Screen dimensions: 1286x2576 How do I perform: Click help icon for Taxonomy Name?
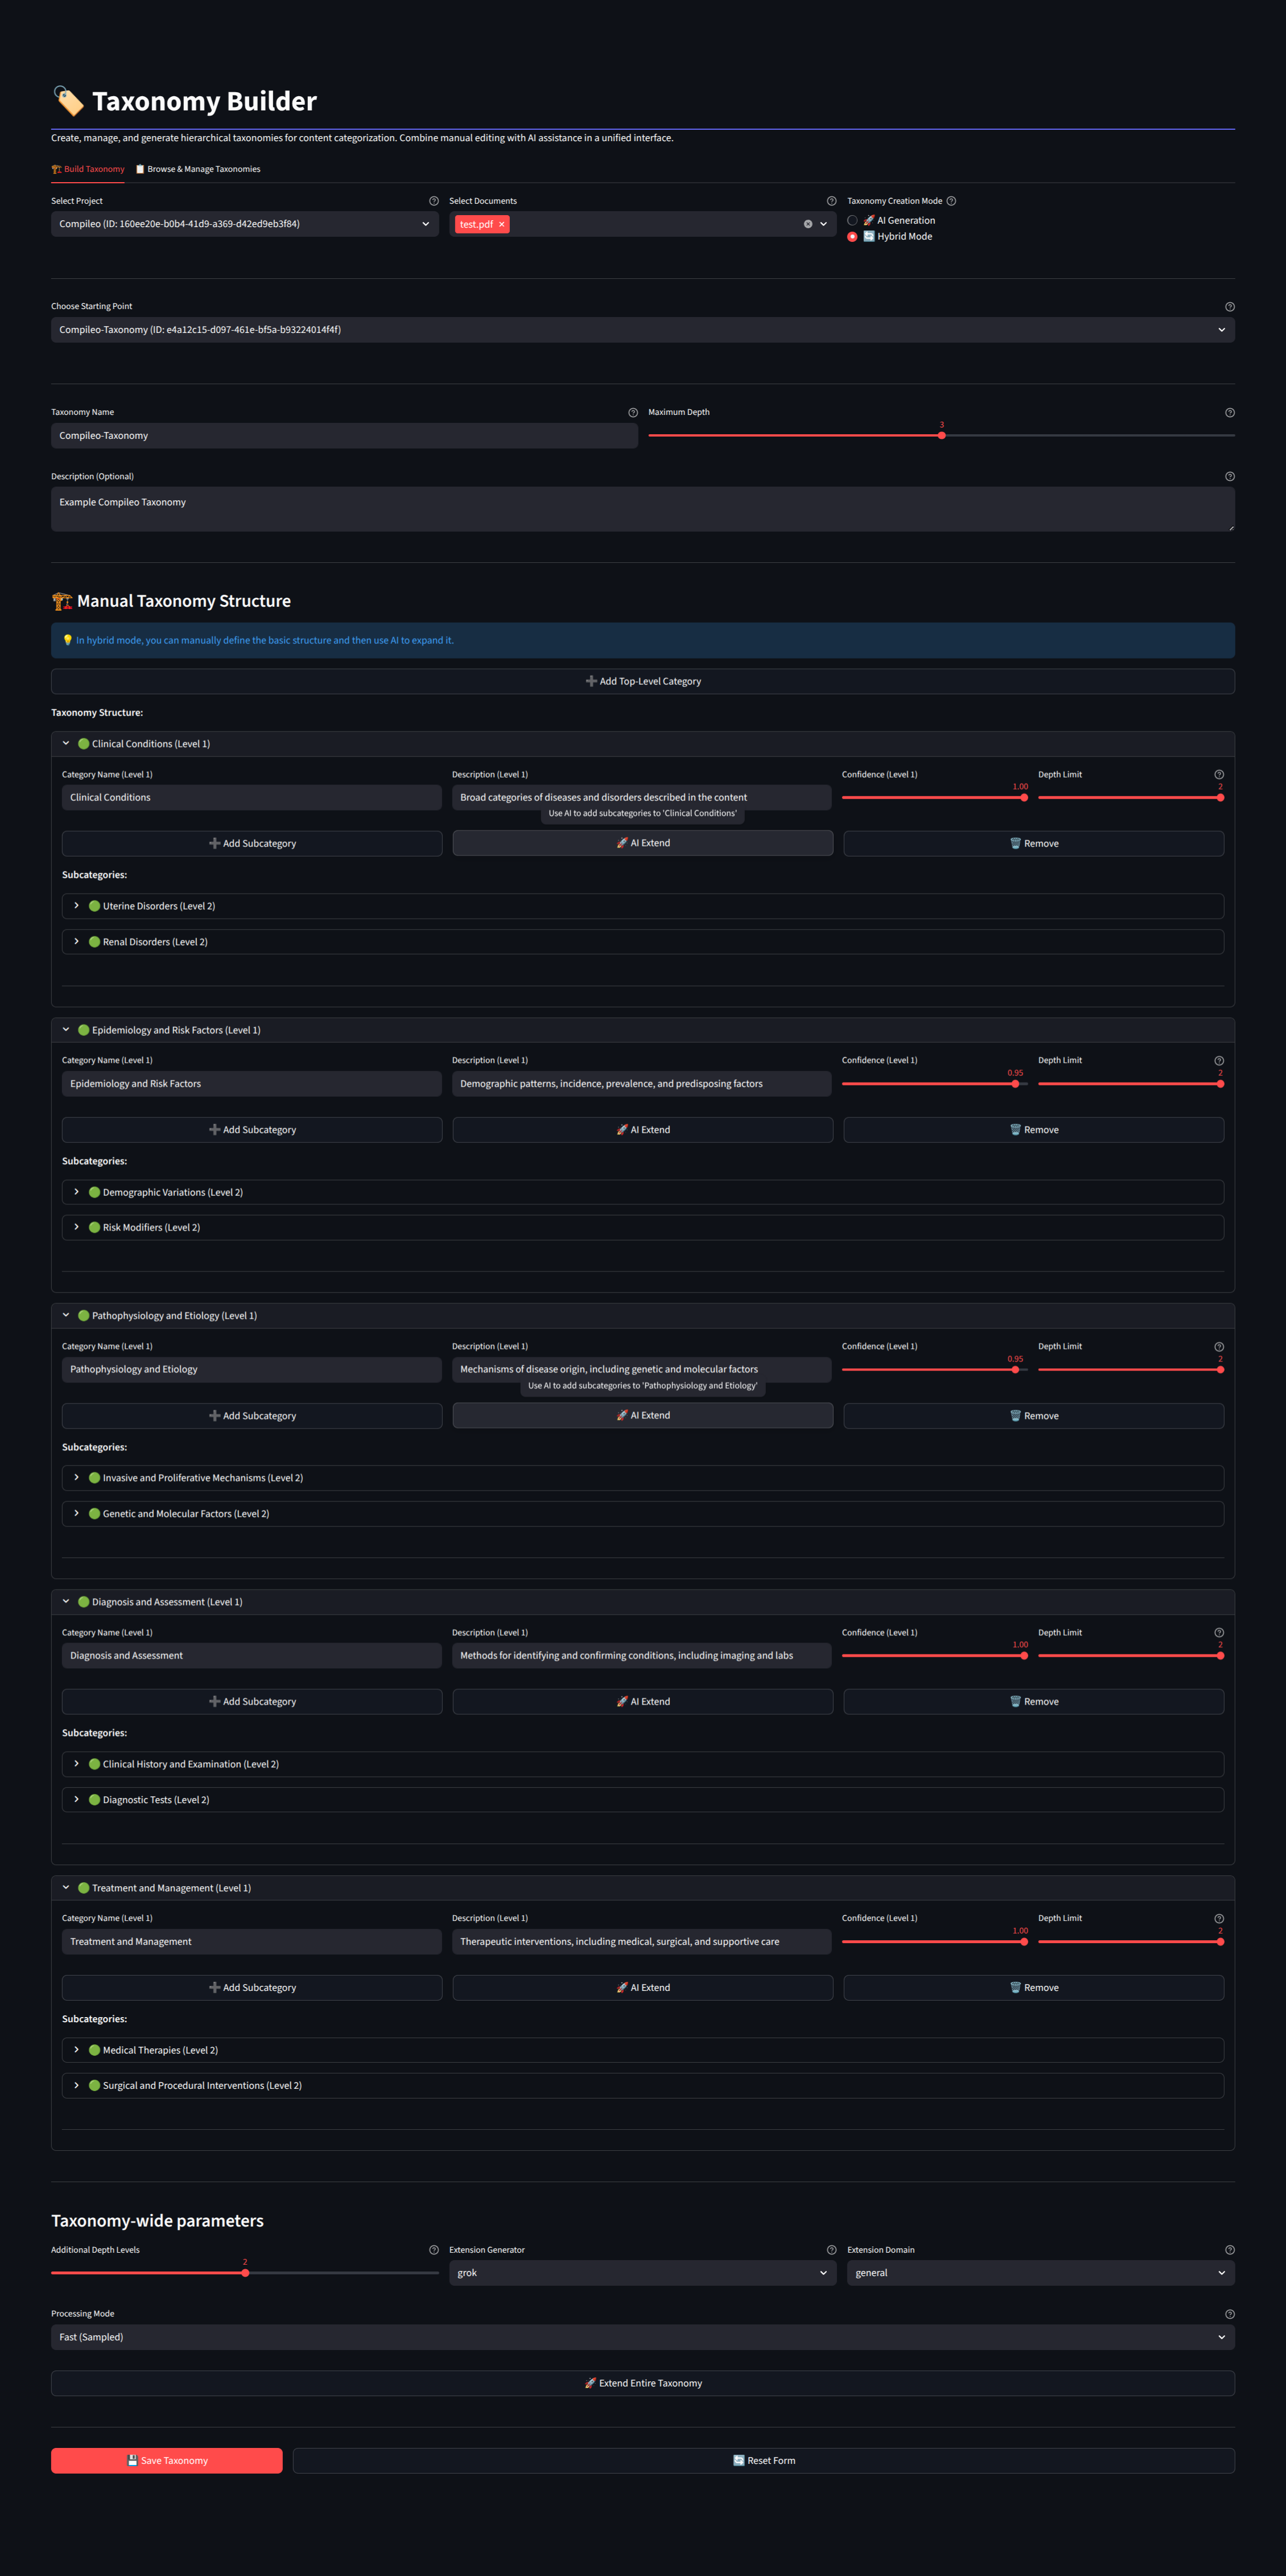[632, 413]
